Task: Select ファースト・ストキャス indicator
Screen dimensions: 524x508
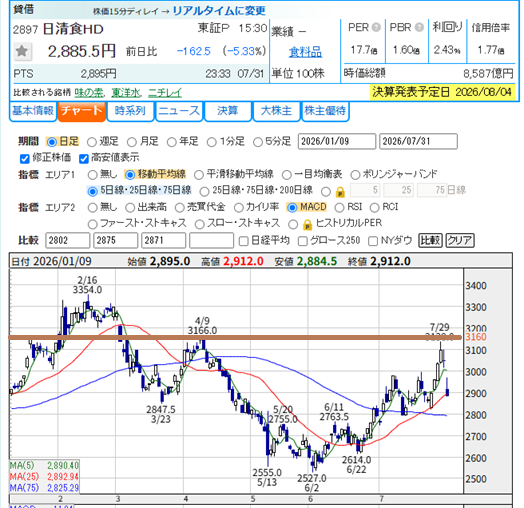Action: 92,224
